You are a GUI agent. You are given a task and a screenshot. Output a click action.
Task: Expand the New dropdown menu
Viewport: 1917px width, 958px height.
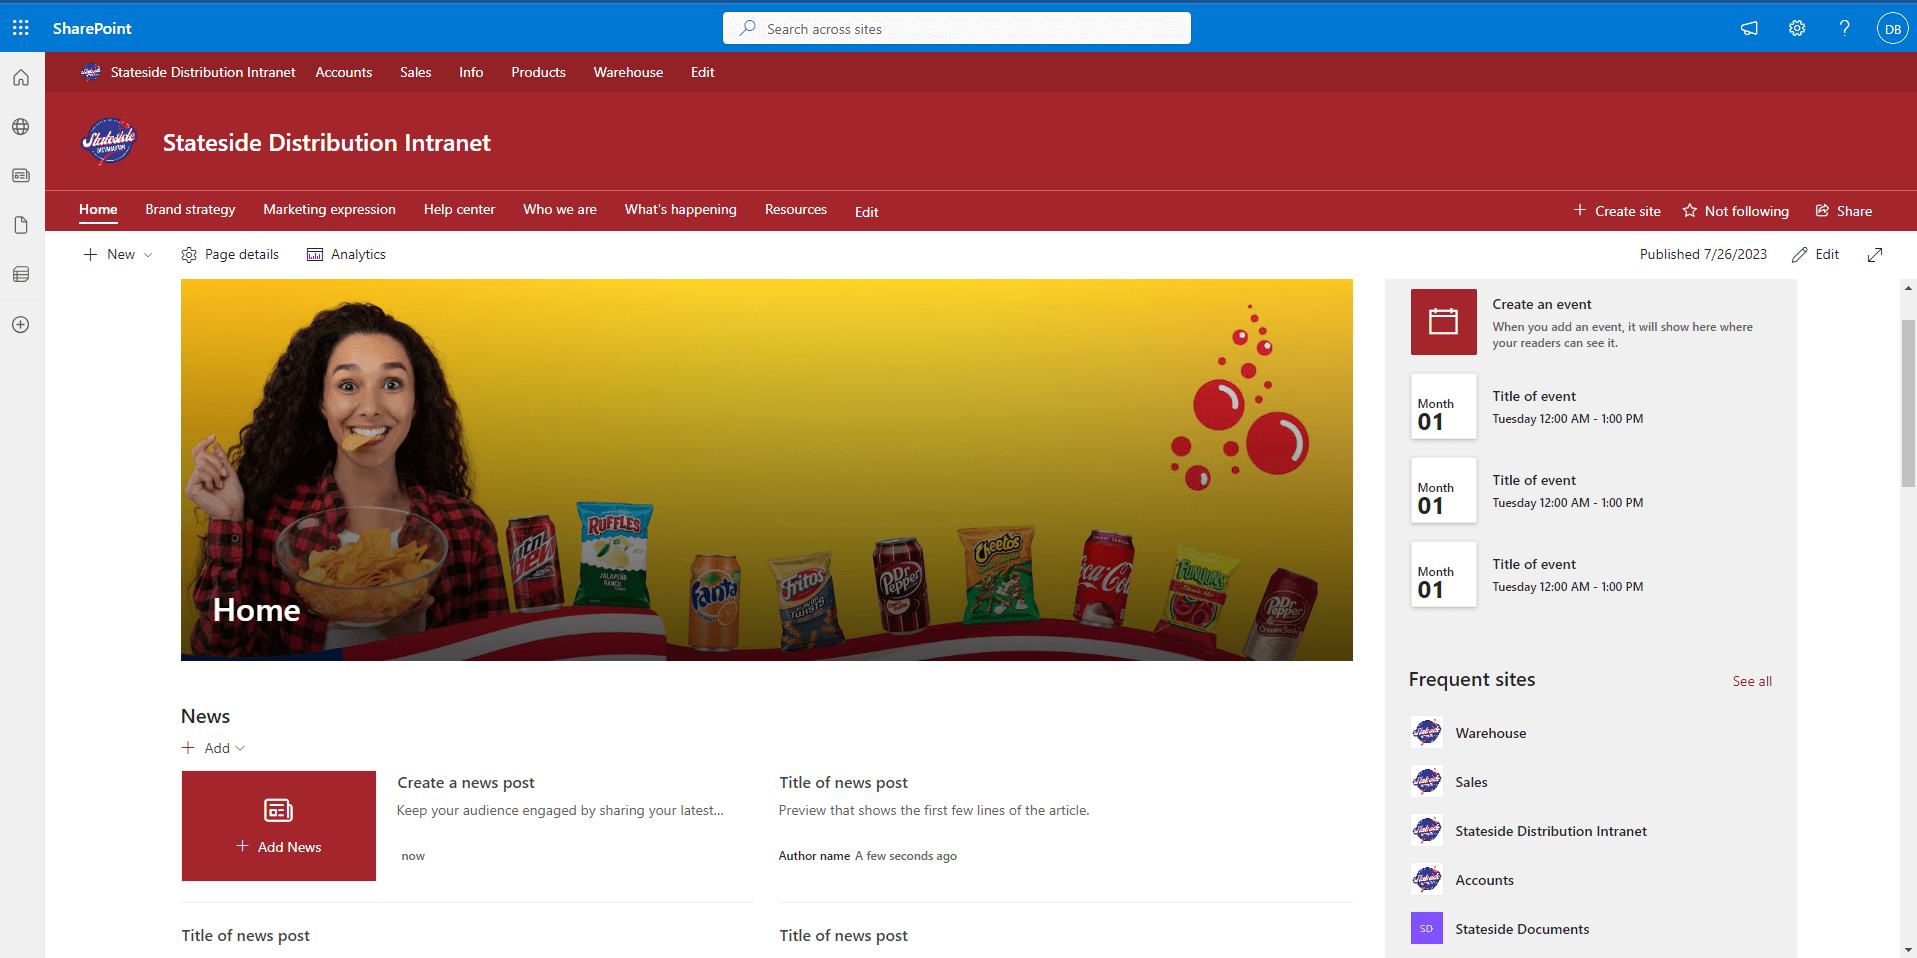[x=118, y=255]
